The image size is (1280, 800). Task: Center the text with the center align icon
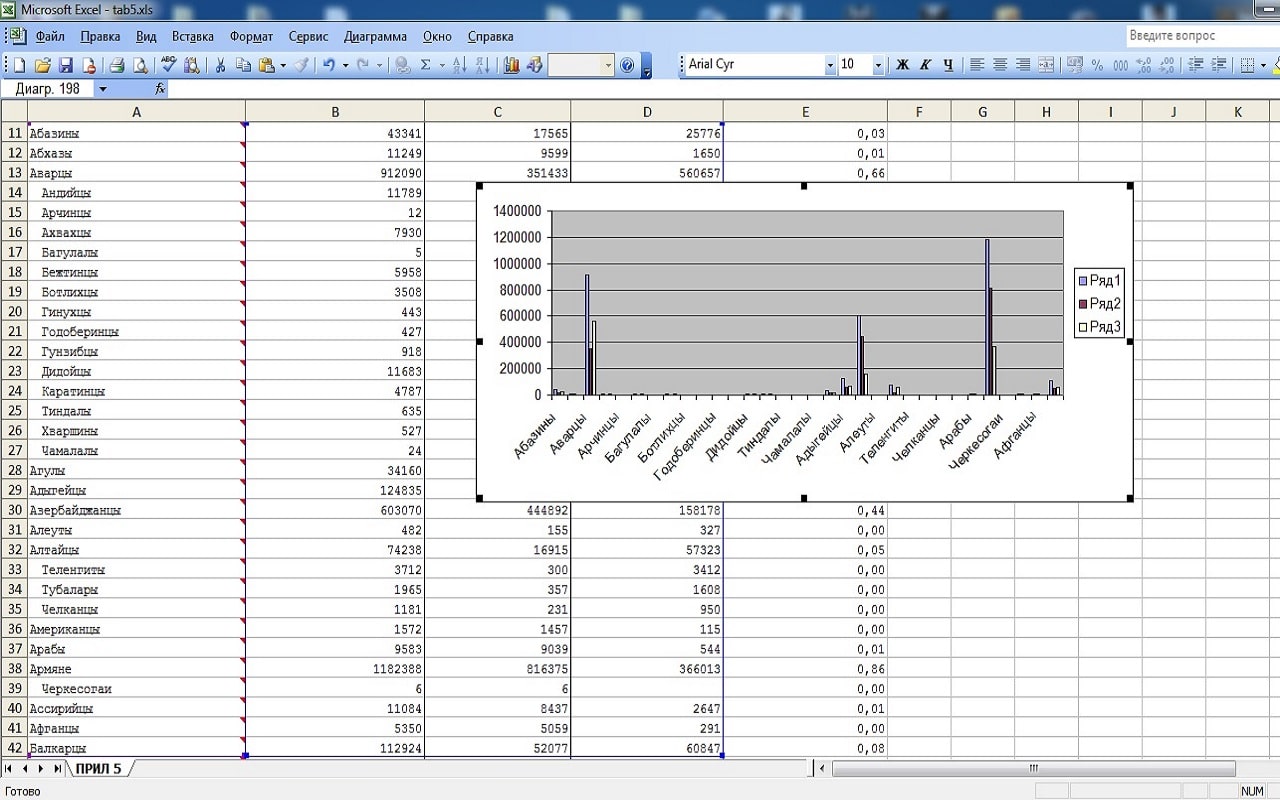tap(999, 65)
